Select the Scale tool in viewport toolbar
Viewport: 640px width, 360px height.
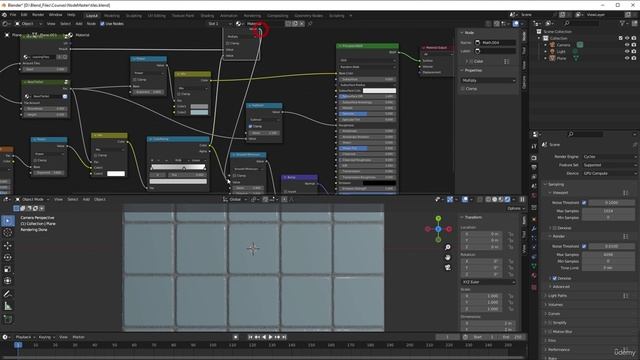tap(8, 269)
